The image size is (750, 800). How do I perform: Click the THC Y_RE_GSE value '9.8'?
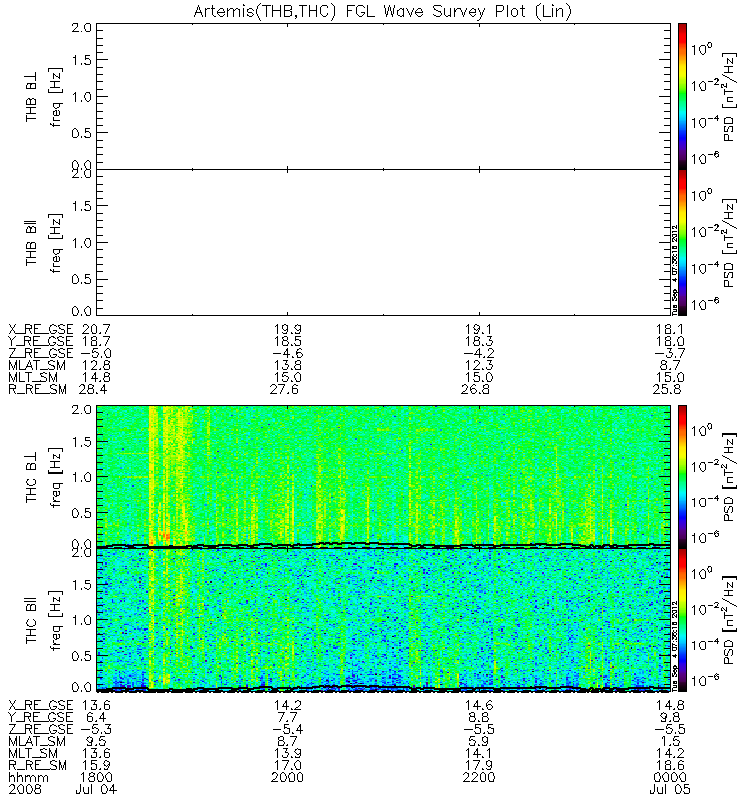click(670, 717)
